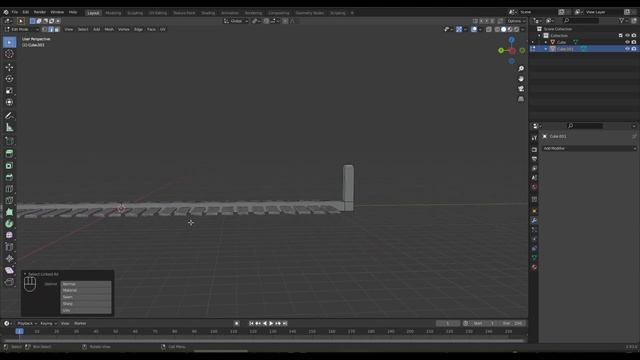Select the Poly Build tool
The height and width of the screenshot is (360, 640).
point(9,212)
